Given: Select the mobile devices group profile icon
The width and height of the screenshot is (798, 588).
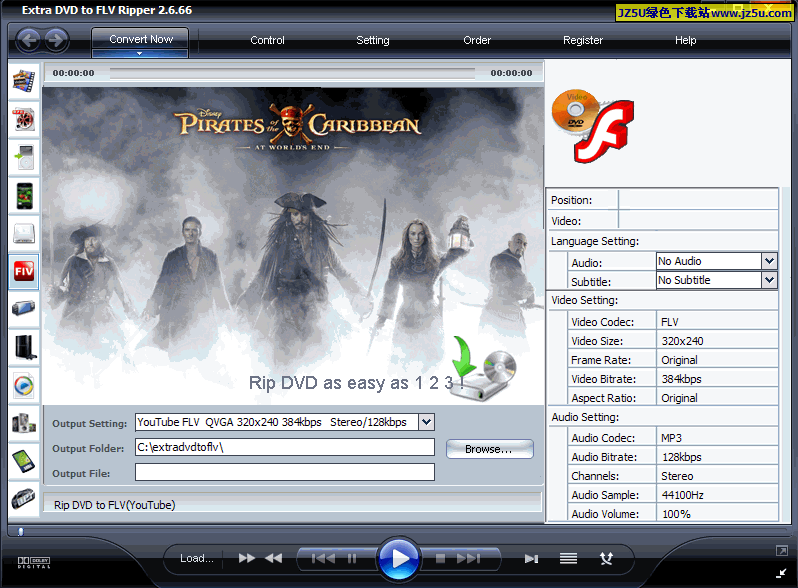Looking at the screenshot, I should (23, 423).
